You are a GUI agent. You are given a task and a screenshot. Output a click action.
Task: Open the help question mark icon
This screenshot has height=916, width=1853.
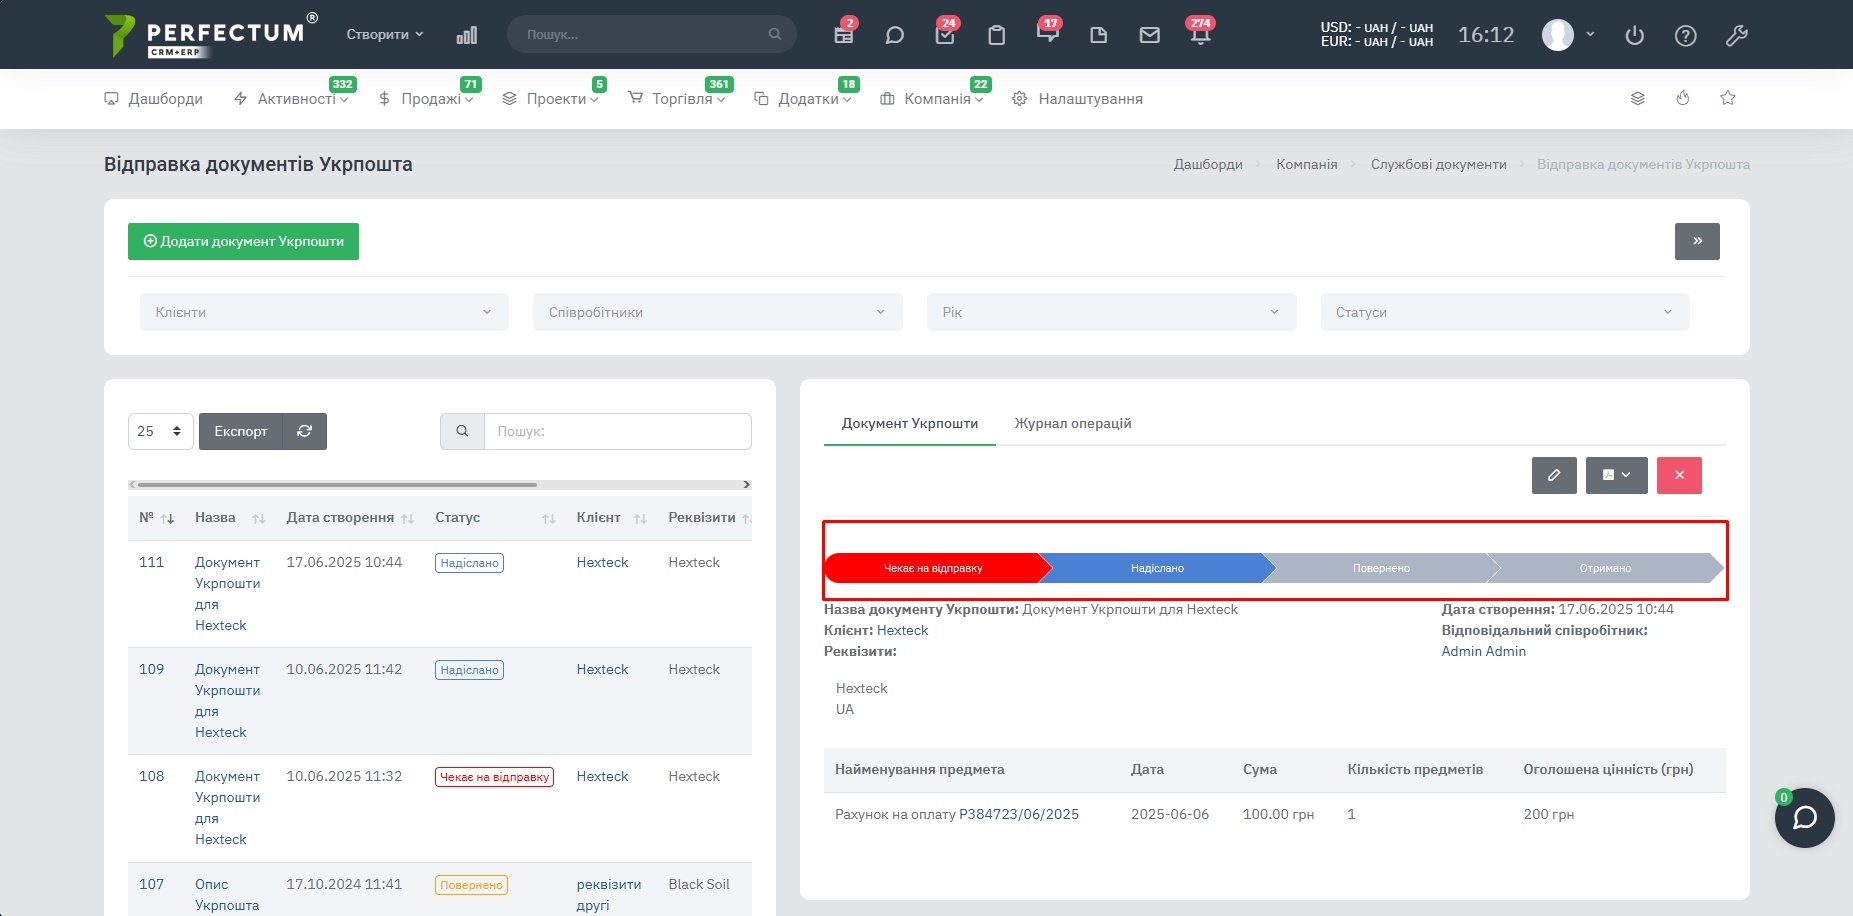1686,35
